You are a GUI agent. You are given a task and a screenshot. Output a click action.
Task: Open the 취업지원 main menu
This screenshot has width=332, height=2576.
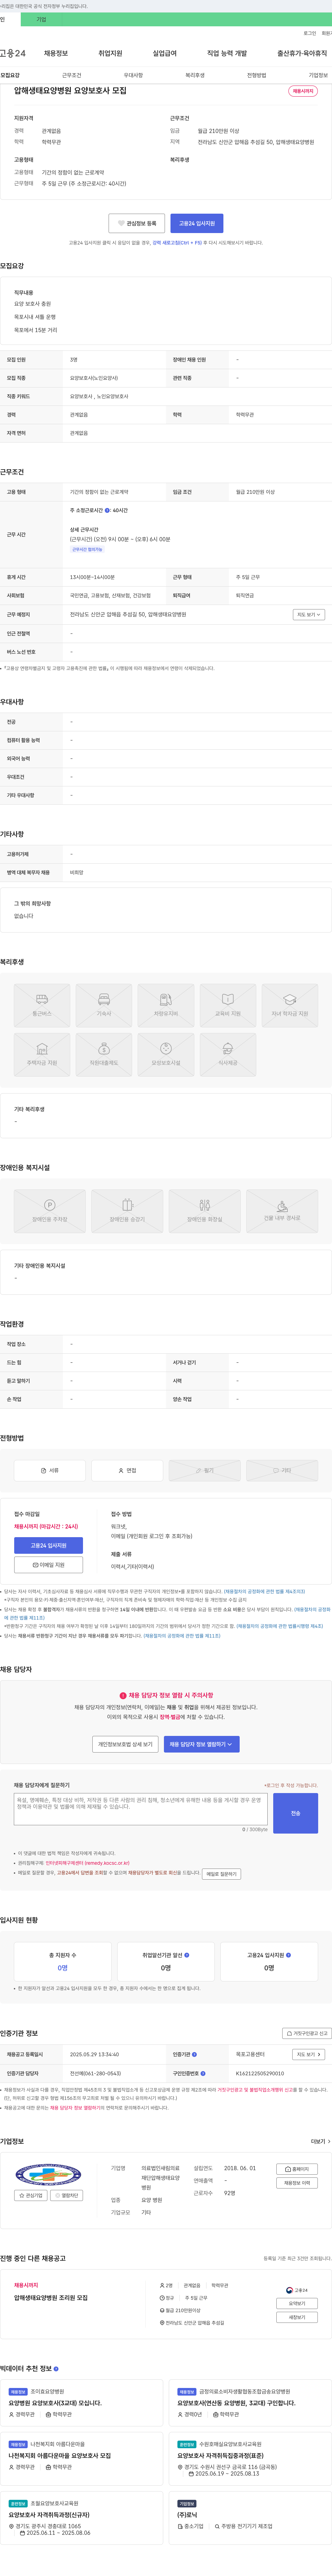[110, 53]
